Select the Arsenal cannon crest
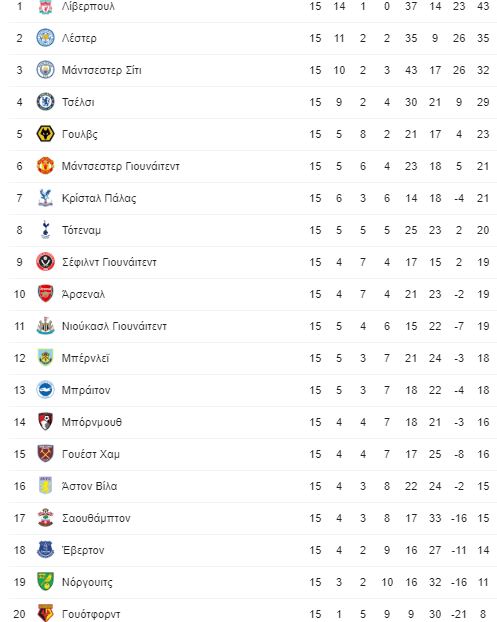Screen dimensions: 497x622 pyautogui.click(x=45, y=294)
